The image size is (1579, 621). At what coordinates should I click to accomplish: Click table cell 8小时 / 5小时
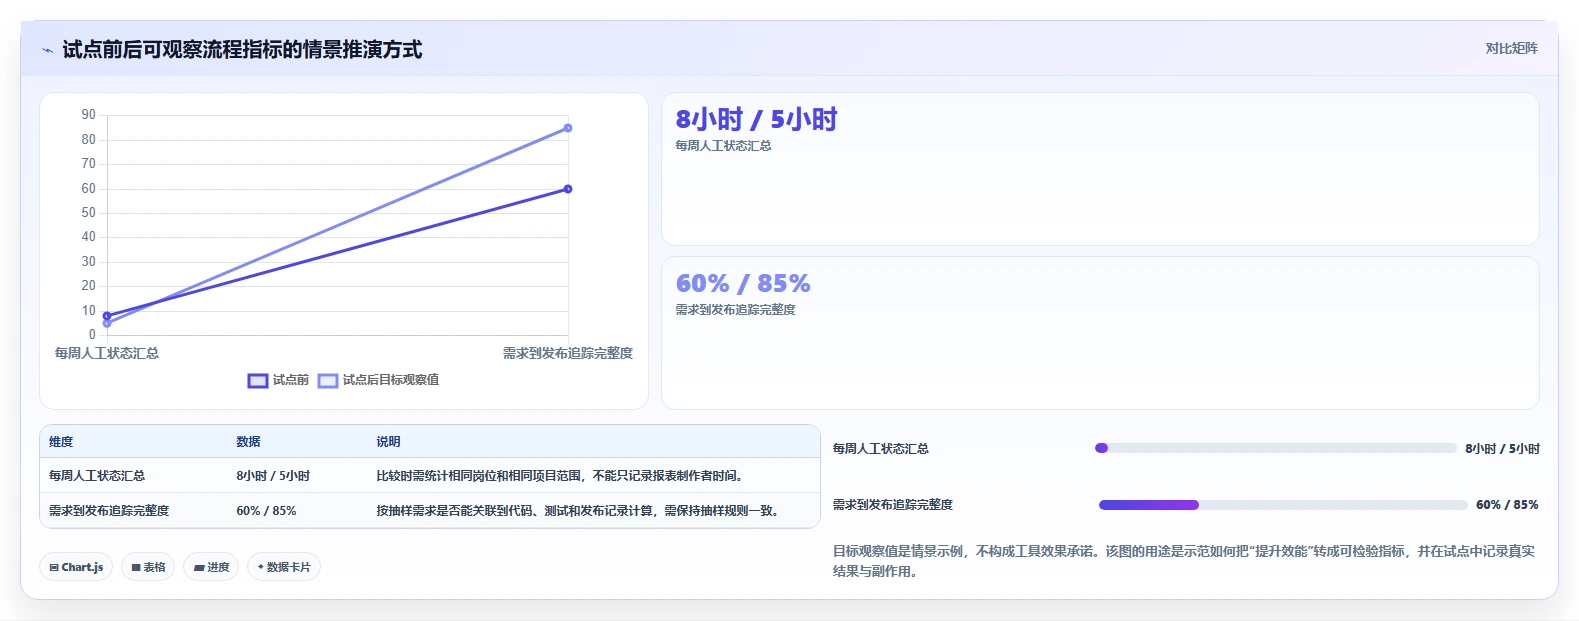pos(273,476)
